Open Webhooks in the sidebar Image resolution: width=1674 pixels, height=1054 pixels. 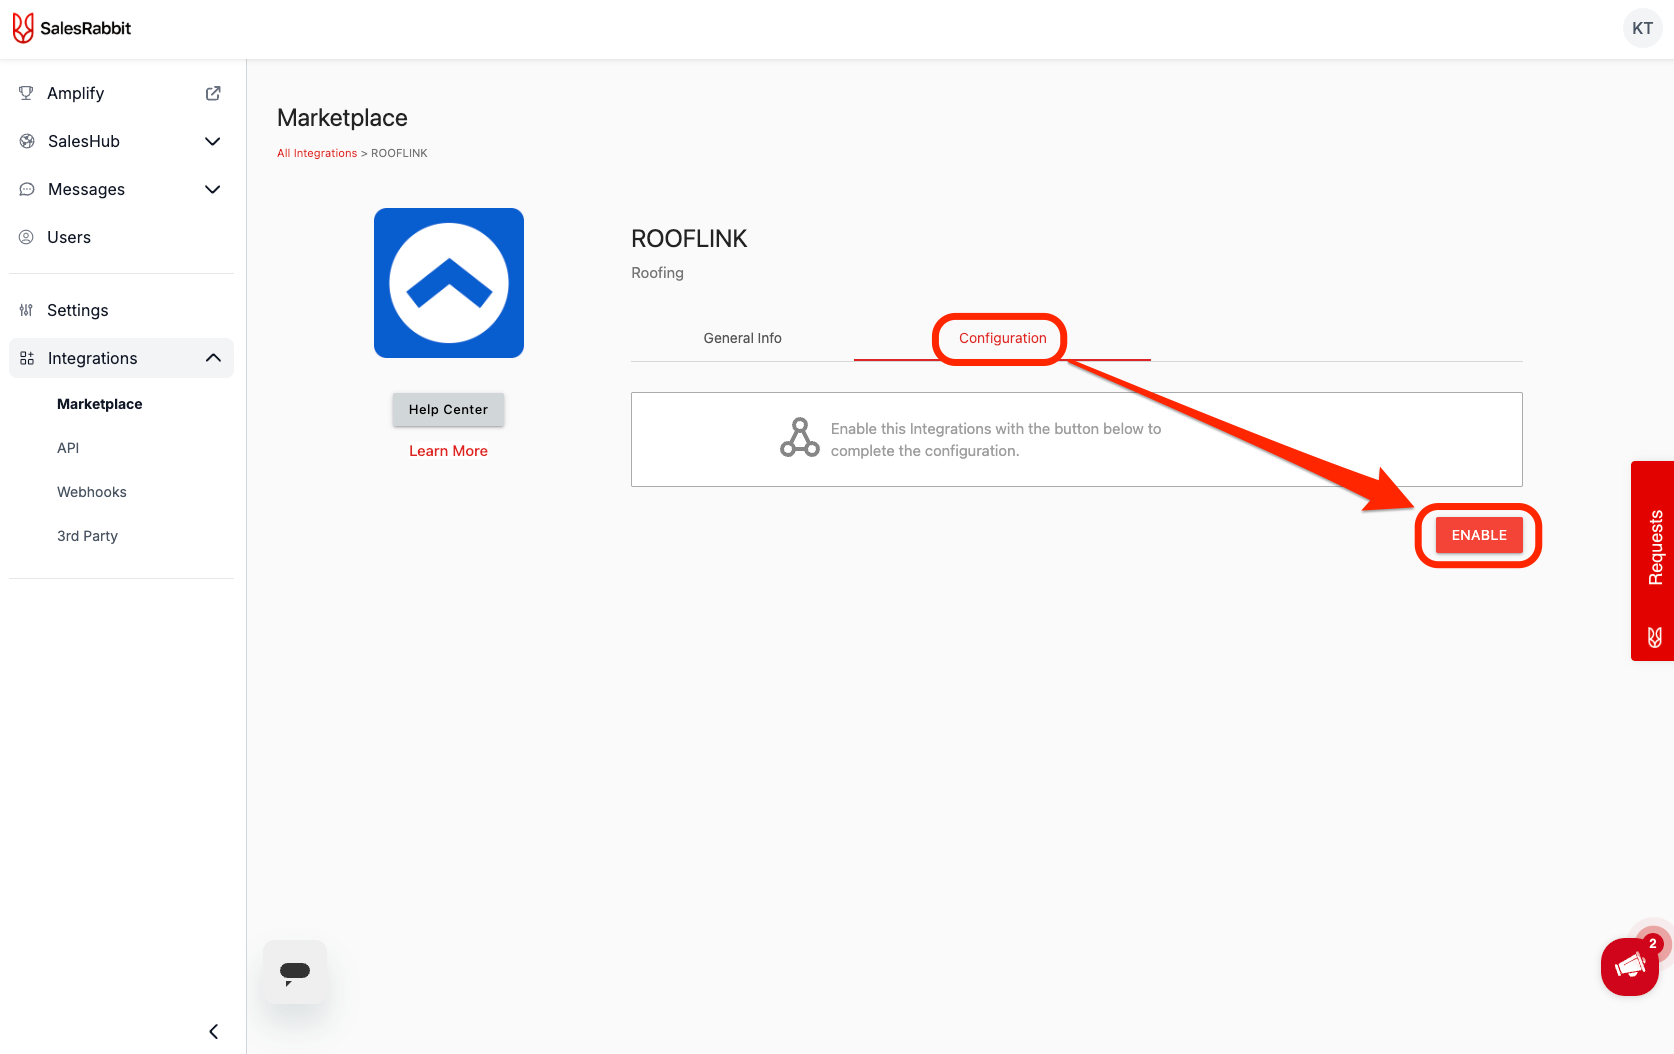click(x=92, y=492)
